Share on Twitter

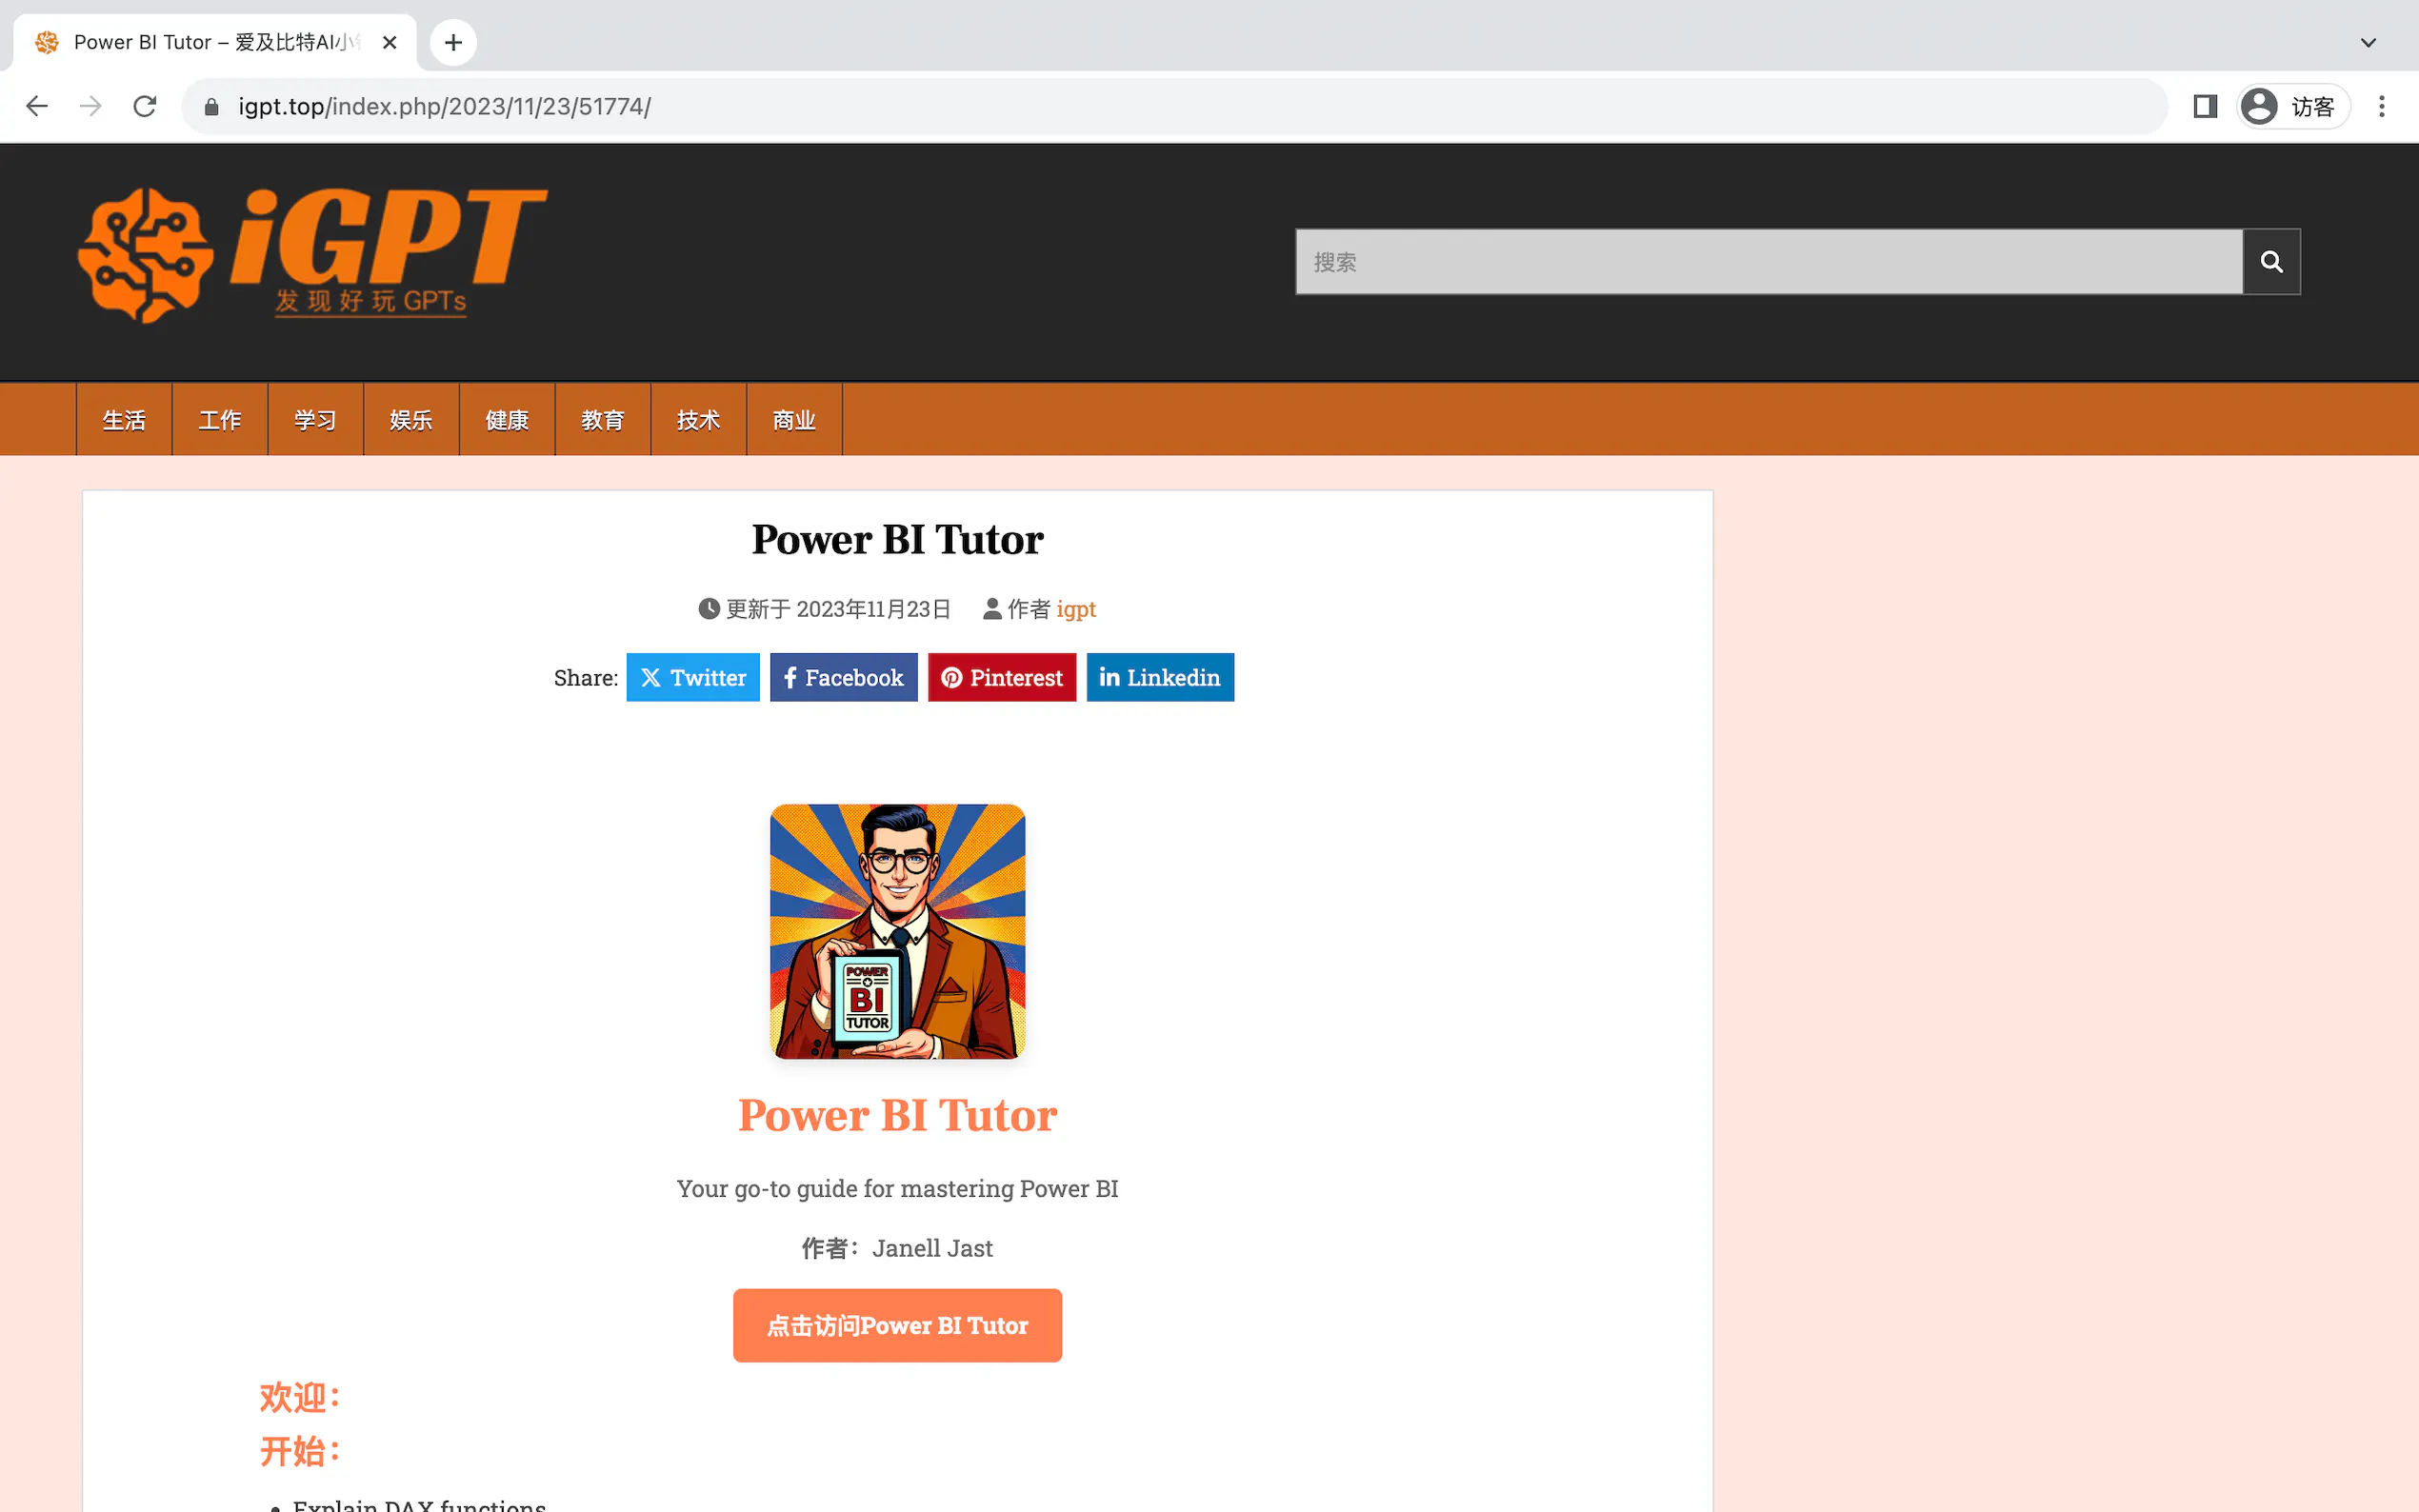click(693, 677)
